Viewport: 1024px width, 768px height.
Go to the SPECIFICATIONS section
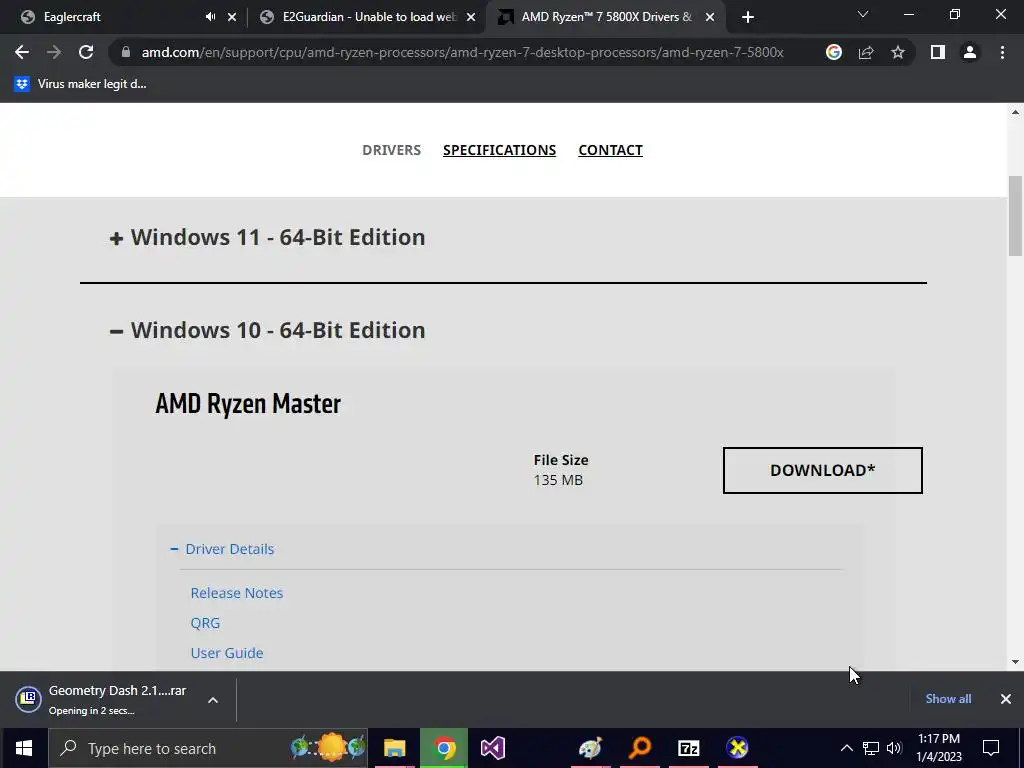tap(500, 150)
